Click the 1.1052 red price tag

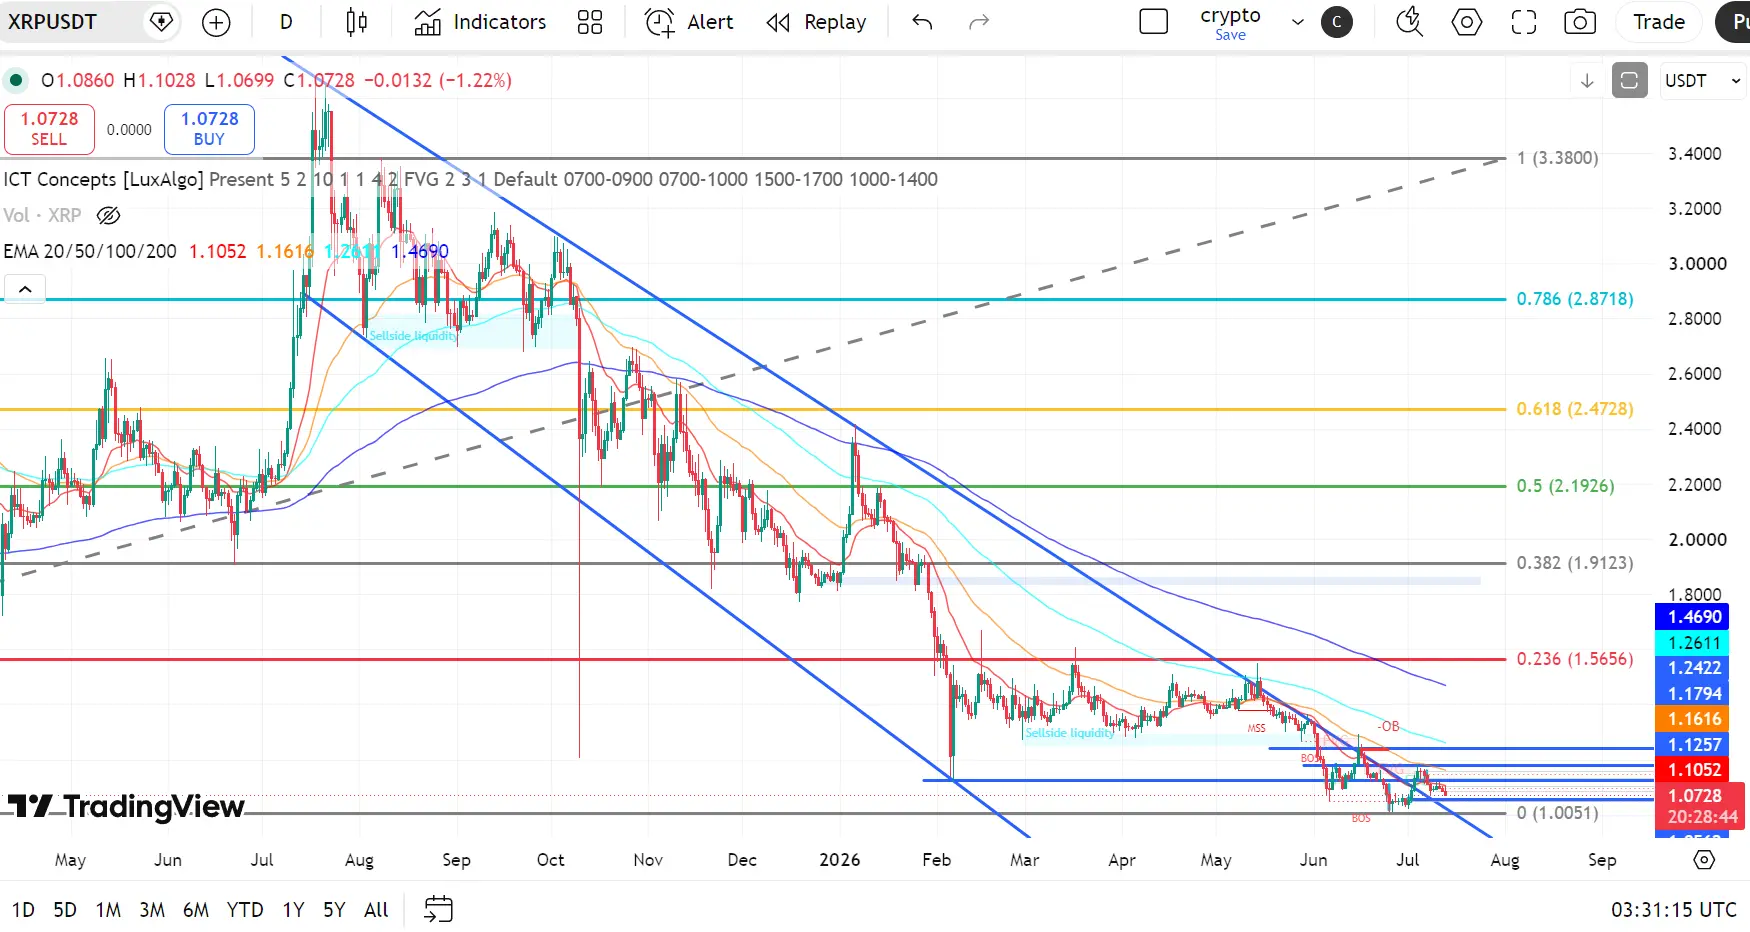point(1692,770)
